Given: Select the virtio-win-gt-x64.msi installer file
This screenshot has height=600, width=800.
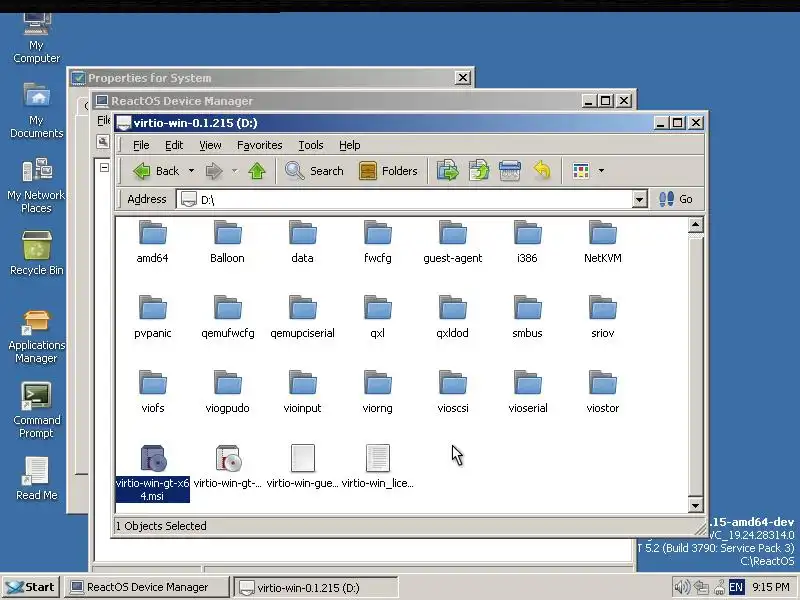Looking at the screenshot, I should (153, 472).
